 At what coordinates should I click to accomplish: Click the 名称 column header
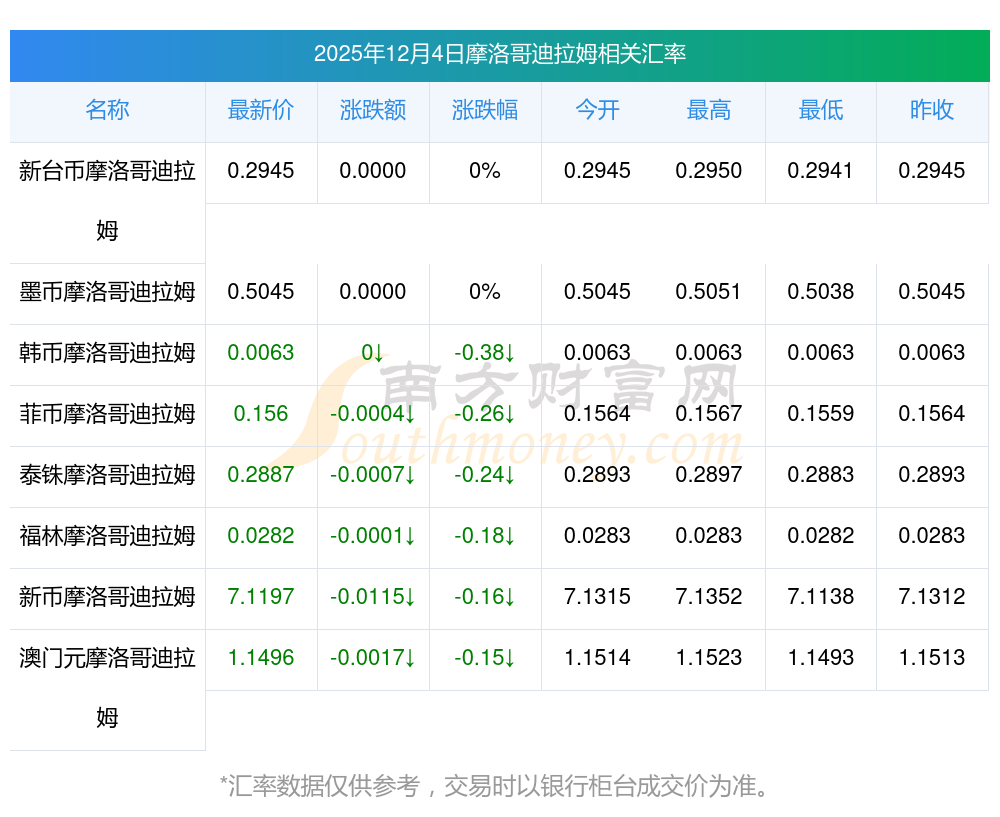(107, 110)
